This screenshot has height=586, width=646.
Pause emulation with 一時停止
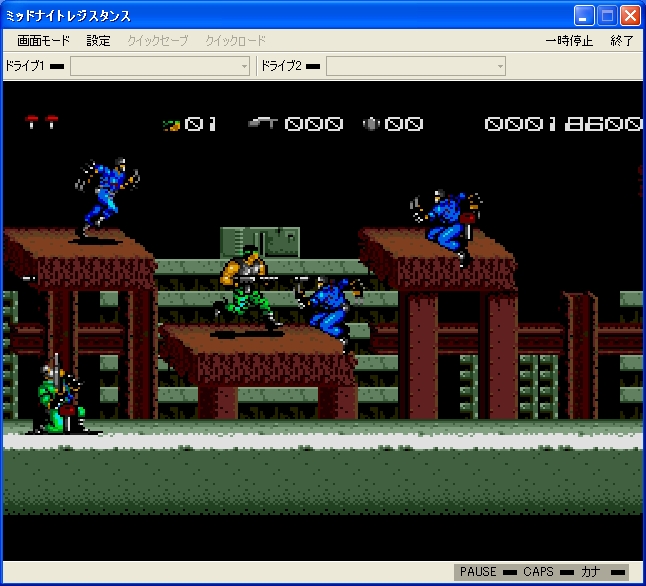point(569,40)
